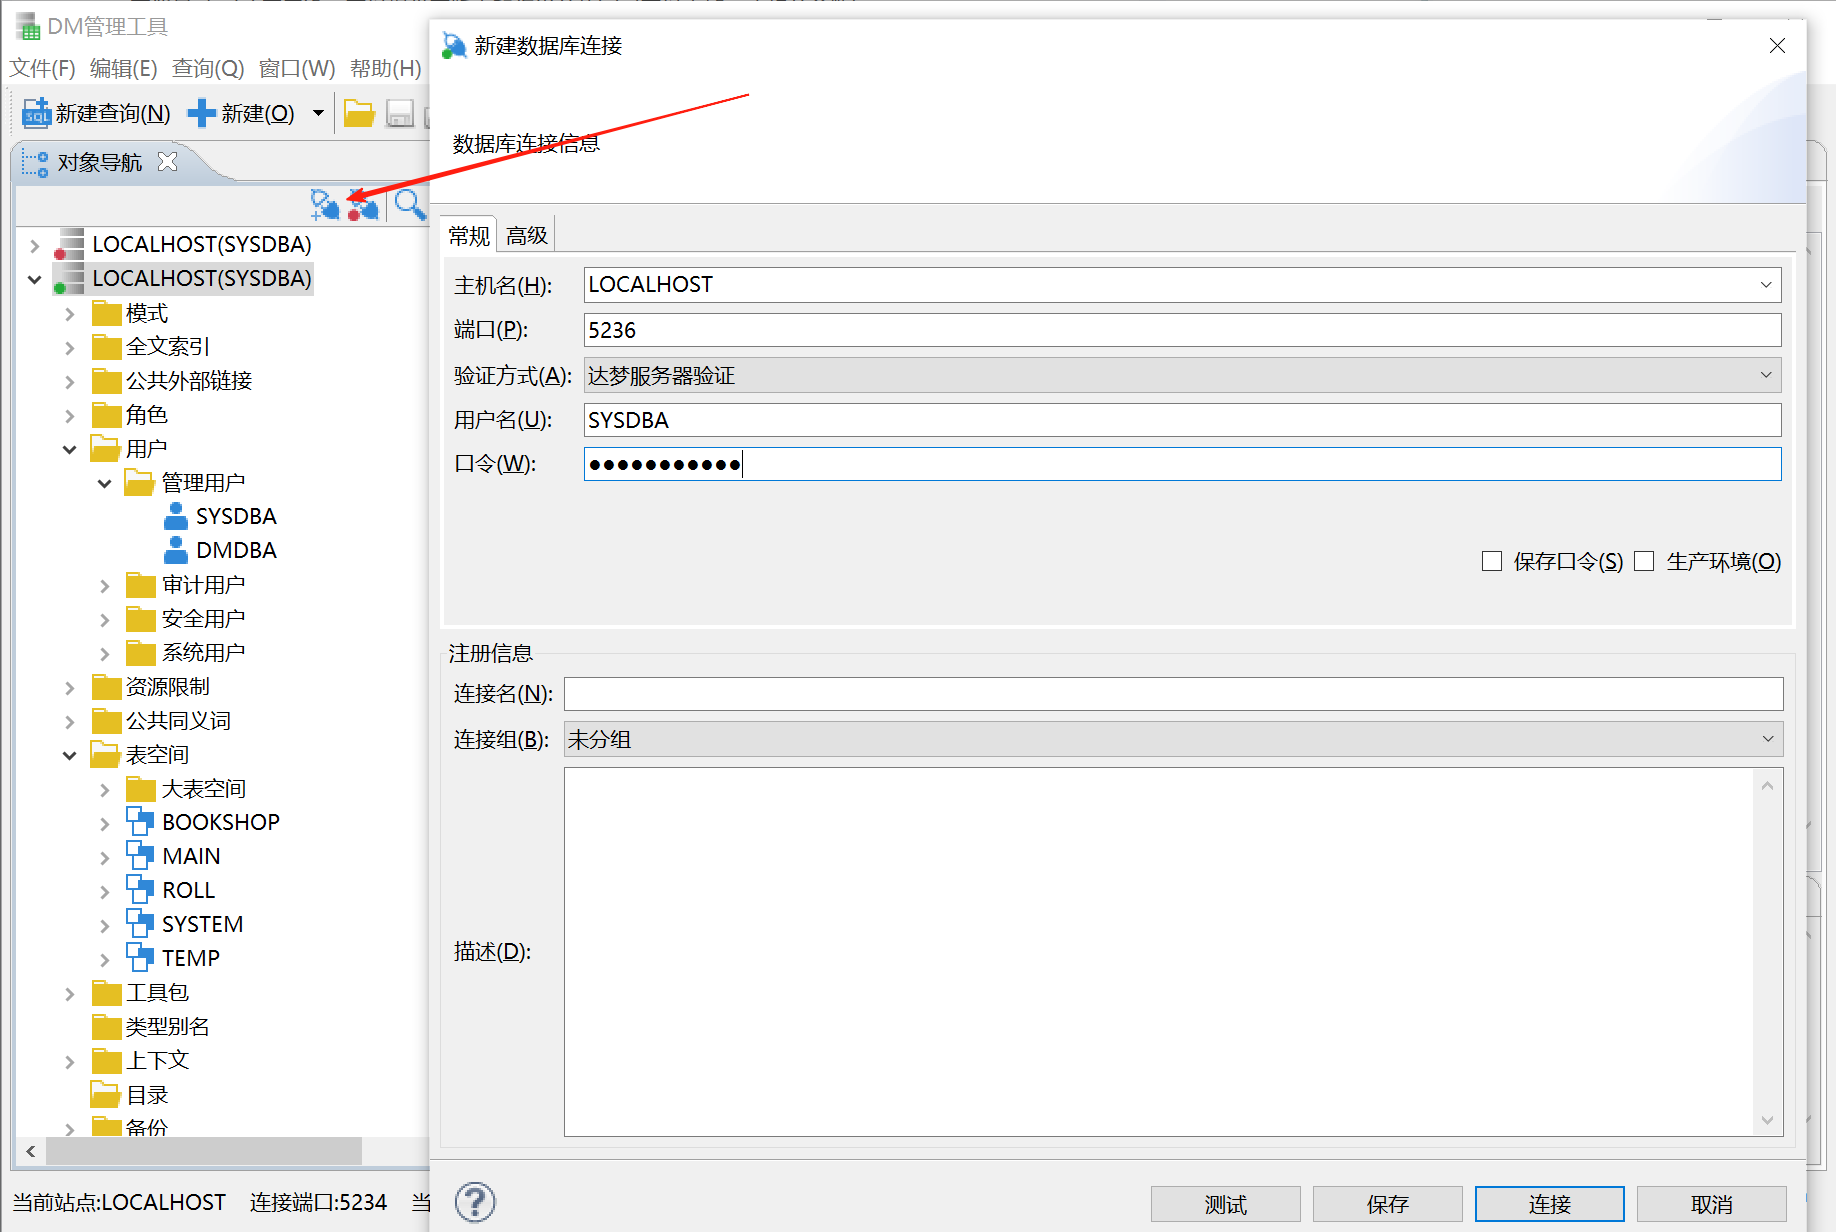The image size is (1836, 1232).
Task: Click the 类型别名 folder icon
Action: tap(106, 1027)
